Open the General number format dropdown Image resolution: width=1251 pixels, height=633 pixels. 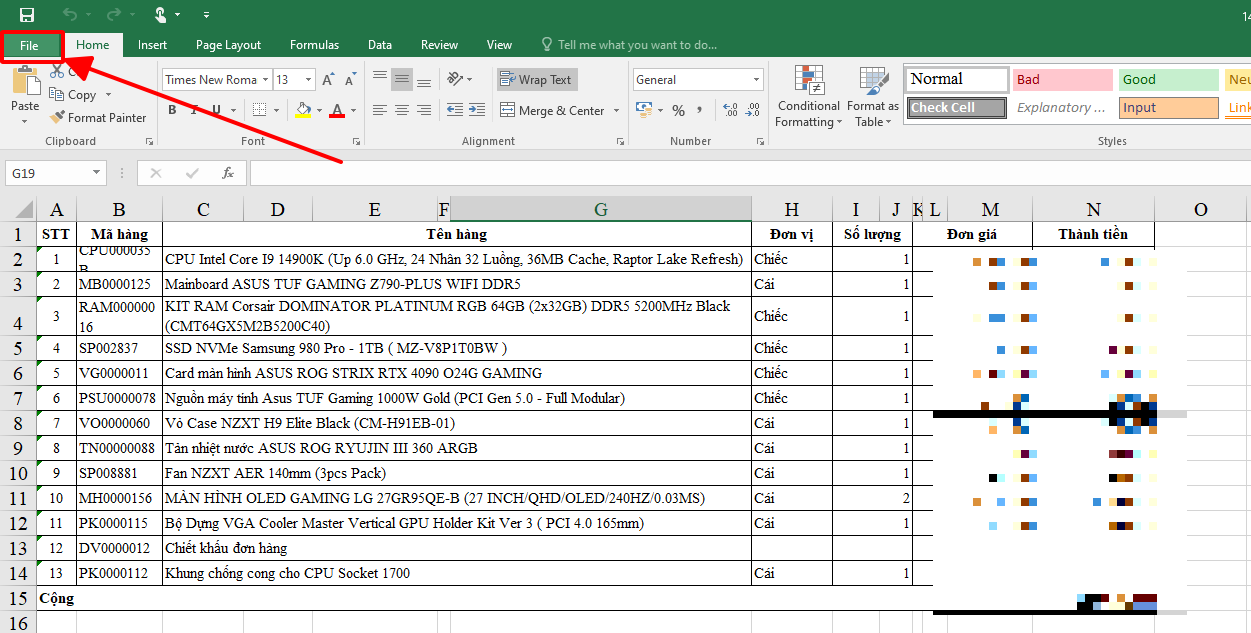point(756,80)
